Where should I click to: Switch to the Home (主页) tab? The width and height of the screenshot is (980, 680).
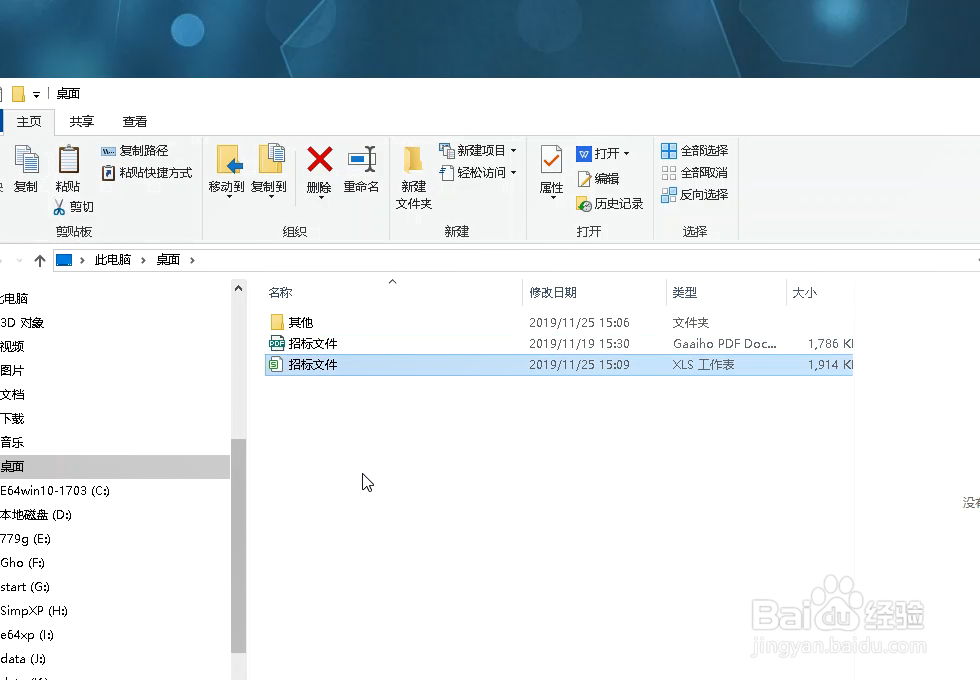29,122
